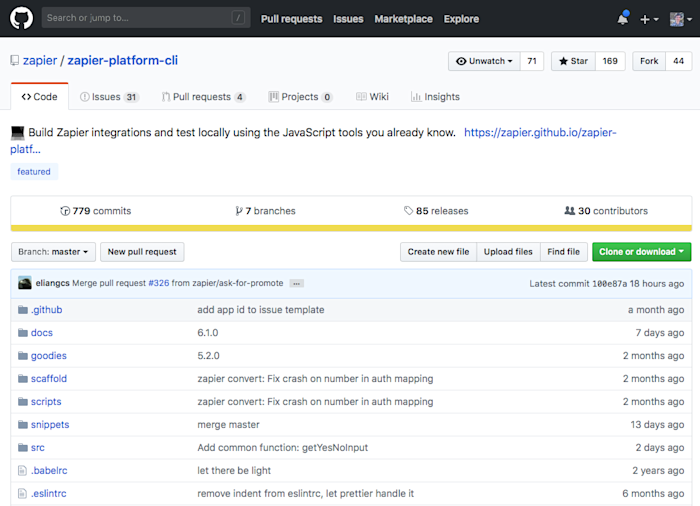Click the docs folder icon
Viewport: 700px width, 506px height.
coord(23,333)
